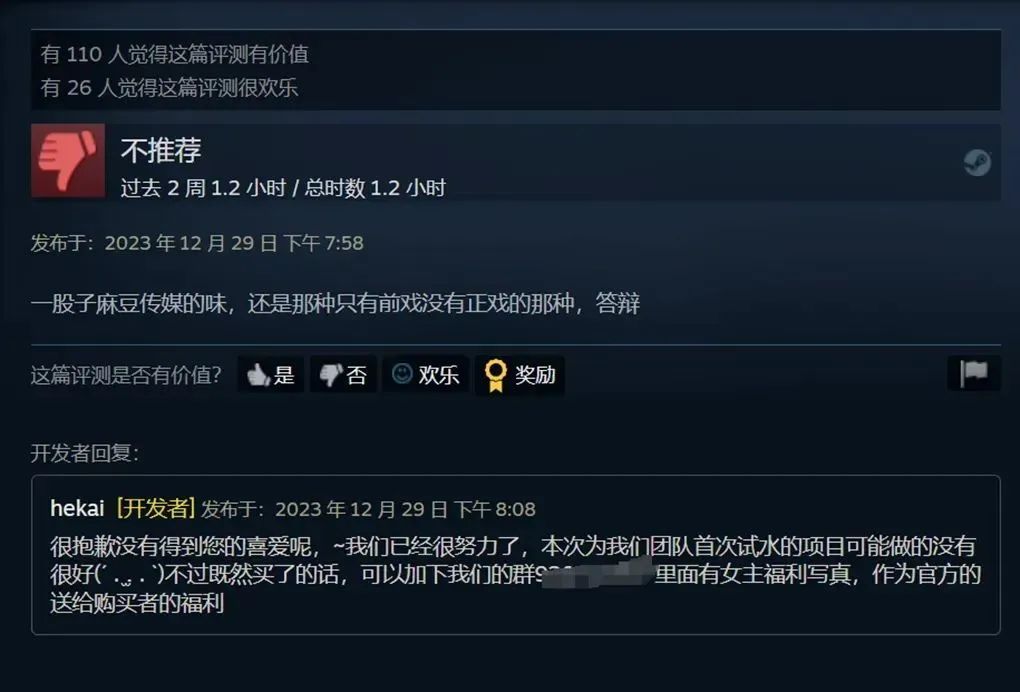This screenshot has height=692, width=1020.
Task: Open the 不推荐 review title
Action: [161, 150]
